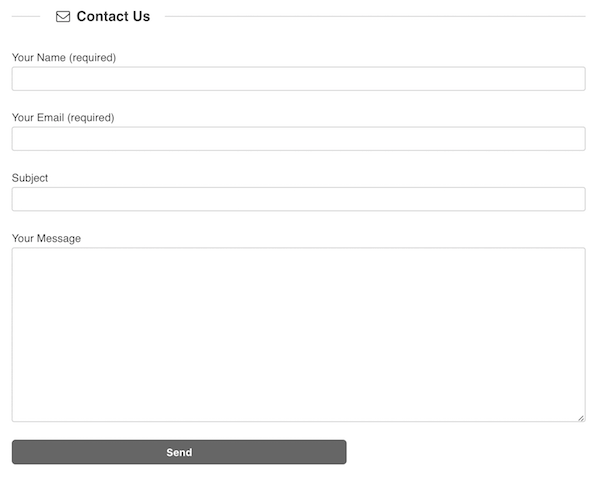Click the message box resize handle

(x=581, y=418)
